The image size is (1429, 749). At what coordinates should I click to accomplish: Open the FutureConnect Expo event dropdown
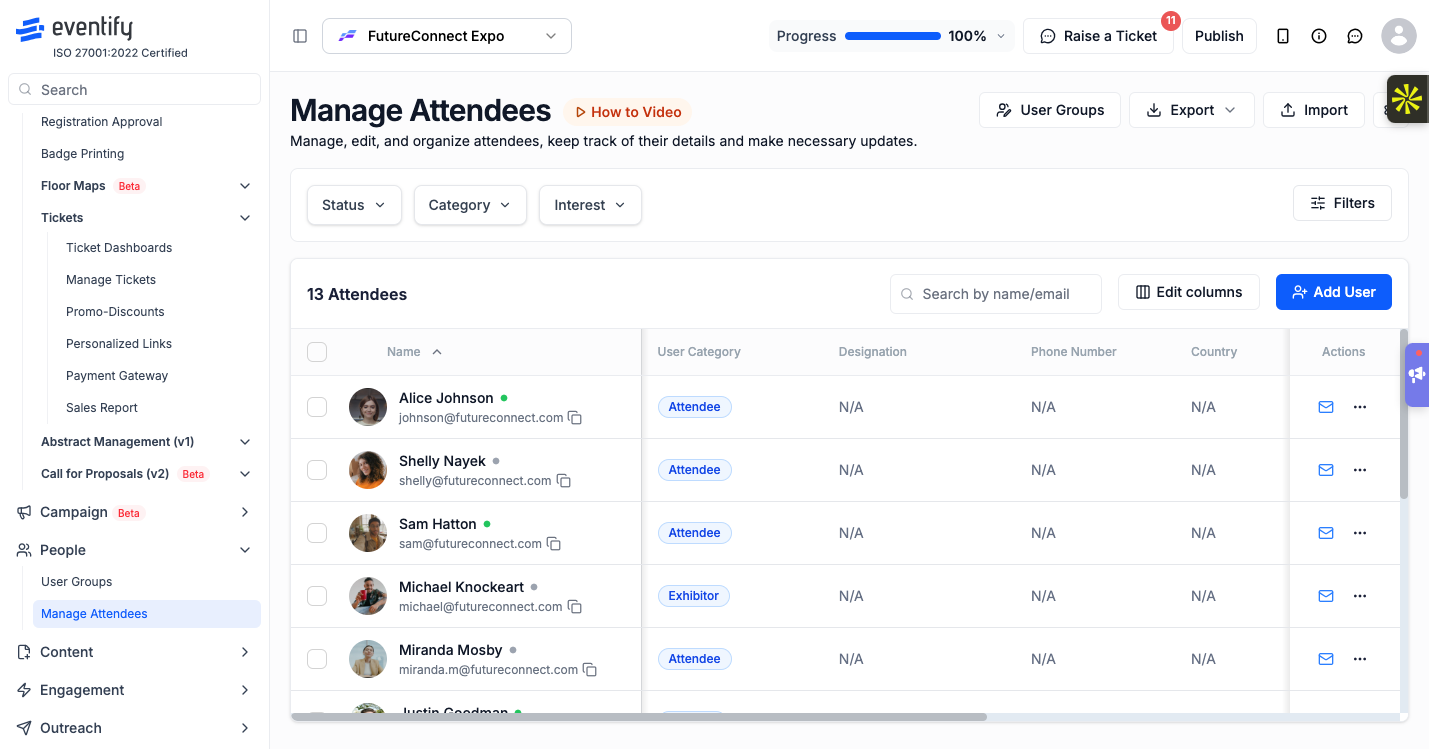click(x=447, y=36)
